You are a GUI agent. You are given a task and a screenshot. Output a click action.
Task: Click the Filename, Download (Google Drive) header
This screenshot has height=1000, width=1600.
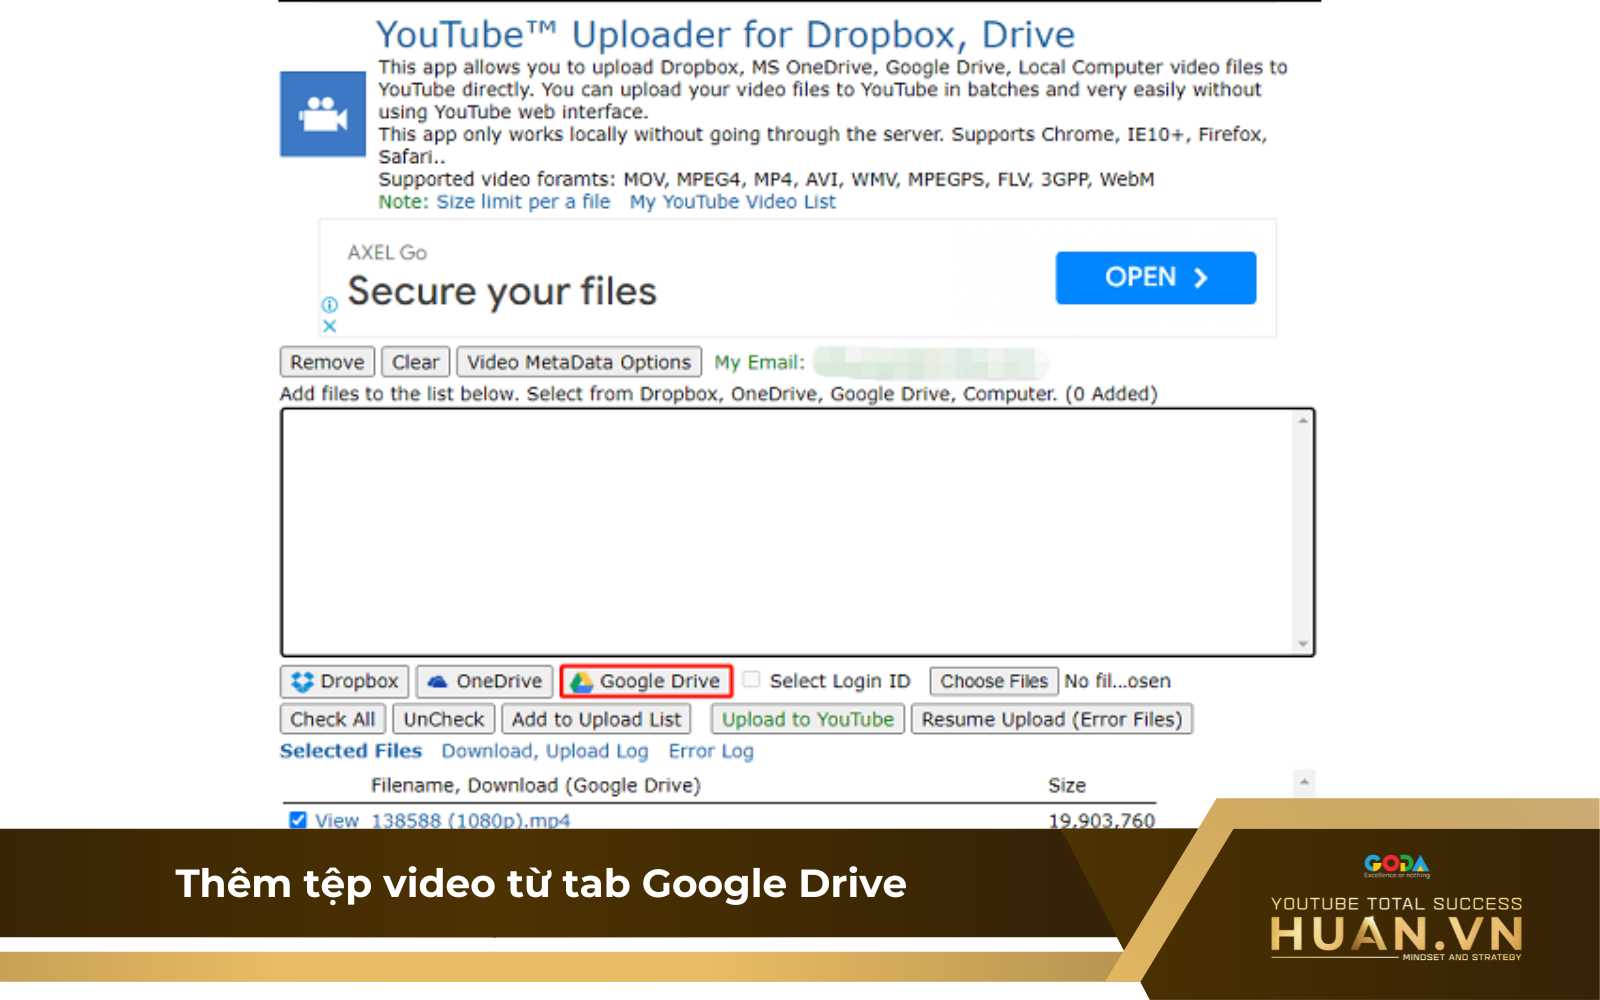pos(536,786)
